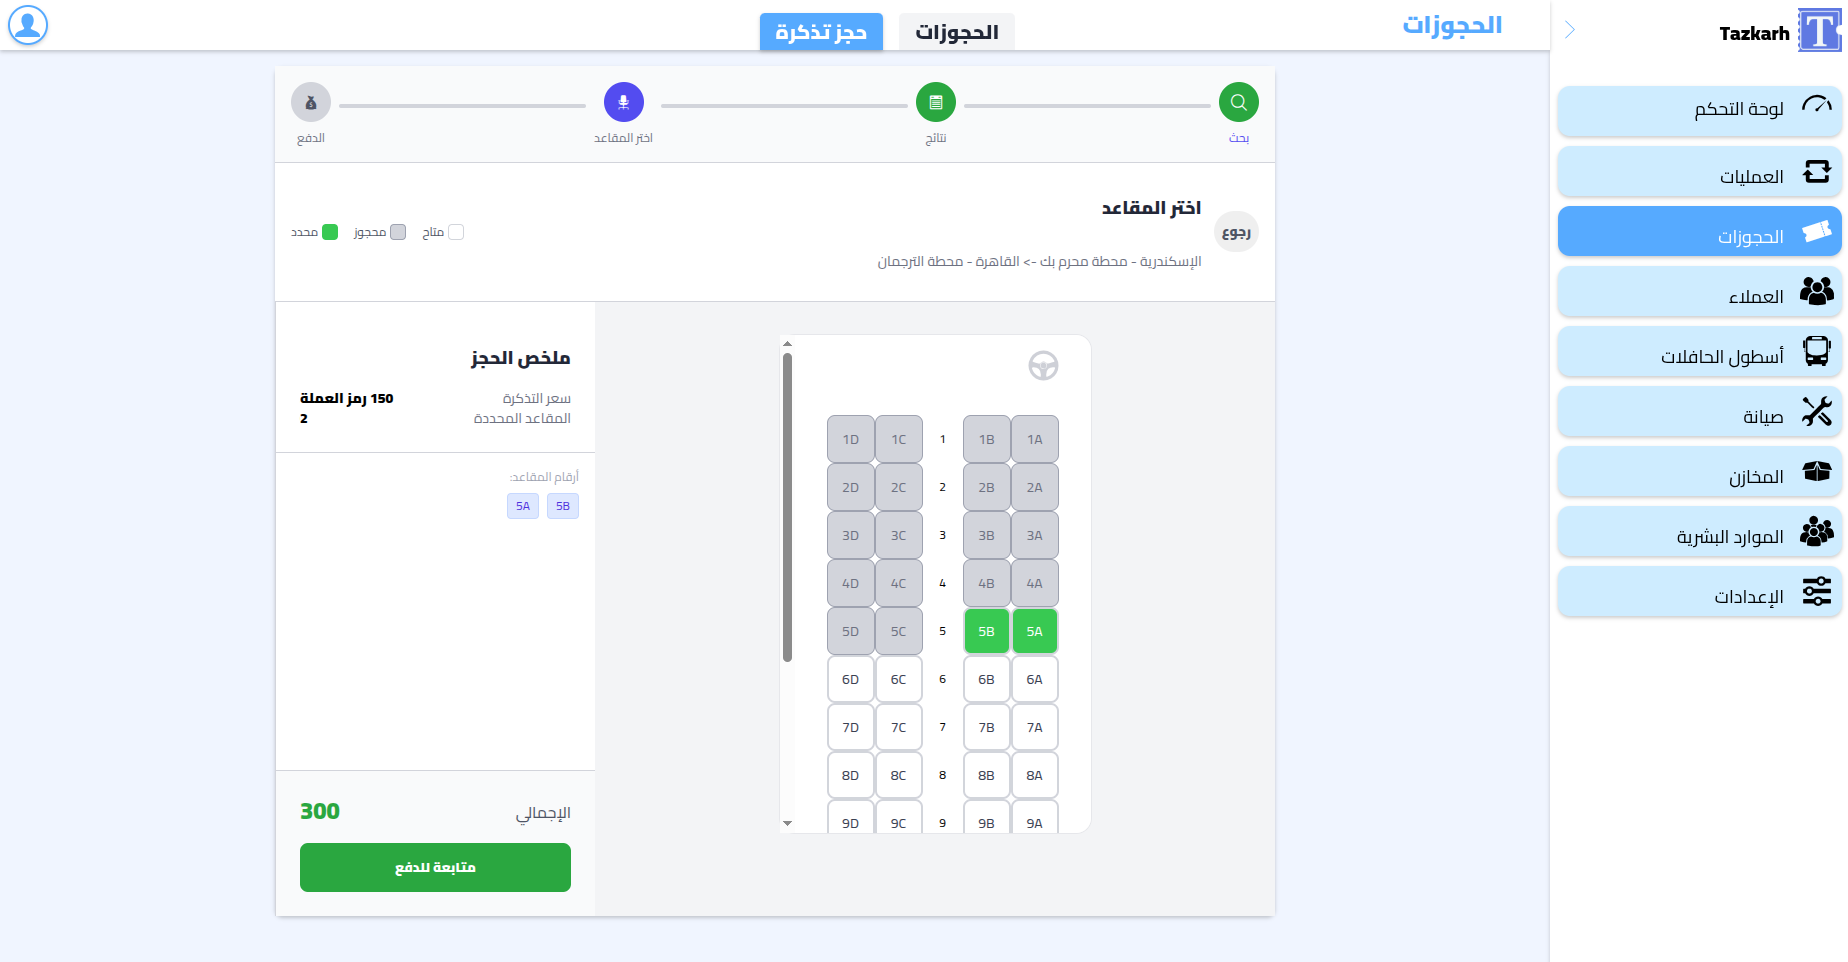Screen dimensions: 1848x962
Task: Click the green متابعة للدفع button
Action: point(435,867)
